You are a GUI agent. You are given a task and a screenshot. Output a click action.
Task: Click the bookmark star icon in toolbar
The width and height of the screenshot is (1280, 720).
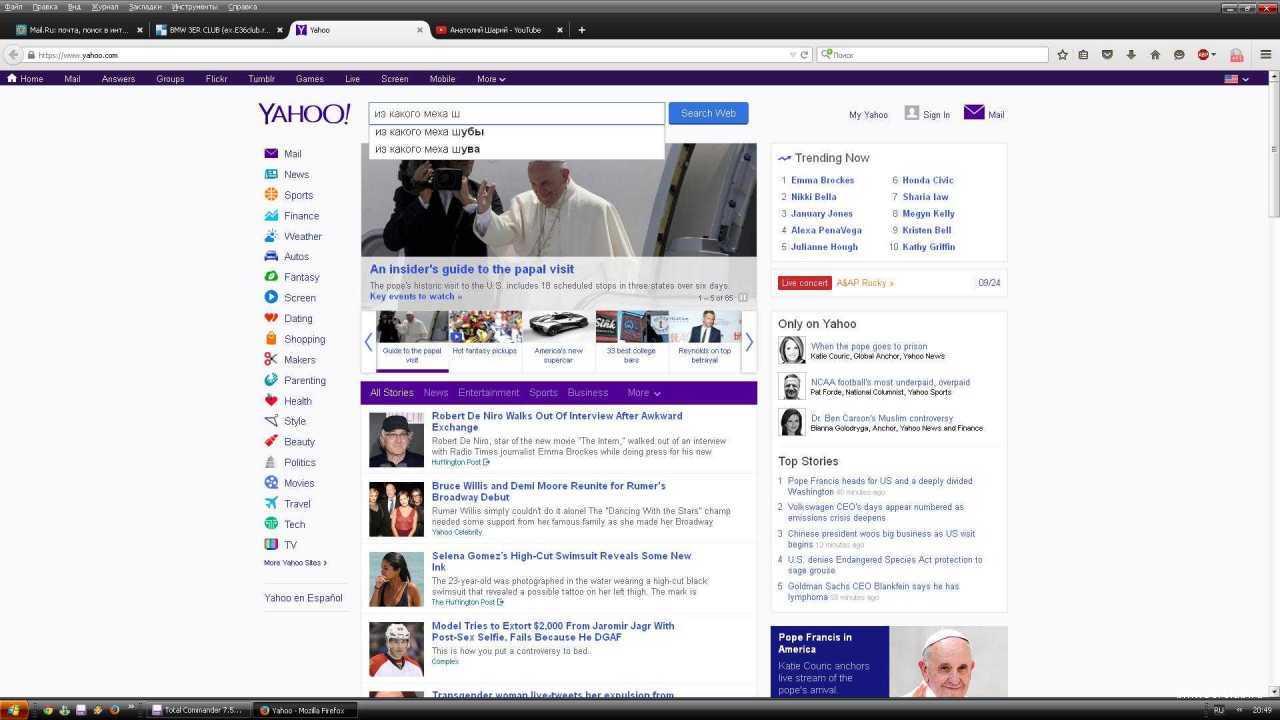[x=1062, y=55]
